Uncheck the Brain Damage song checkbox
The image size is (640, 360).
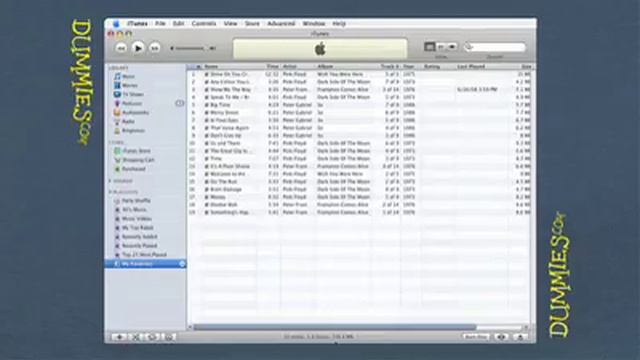tap(207, 189)
